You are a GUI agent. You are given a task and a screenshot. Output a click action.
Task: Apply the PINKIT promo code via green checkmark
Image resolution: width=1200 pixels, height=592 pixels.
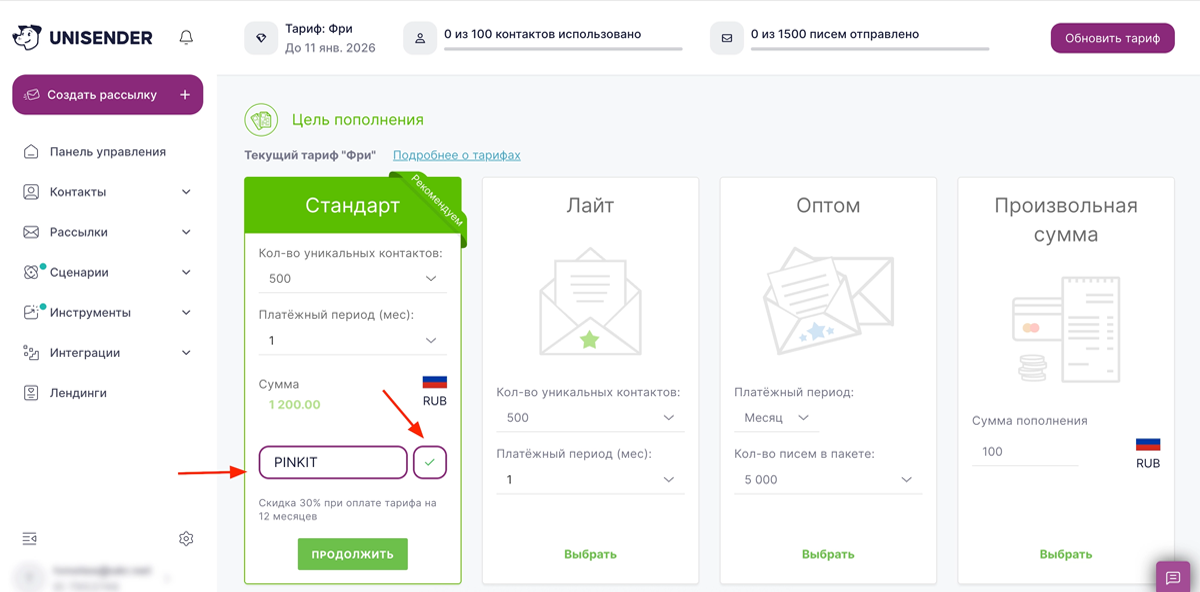coord(430,462)
